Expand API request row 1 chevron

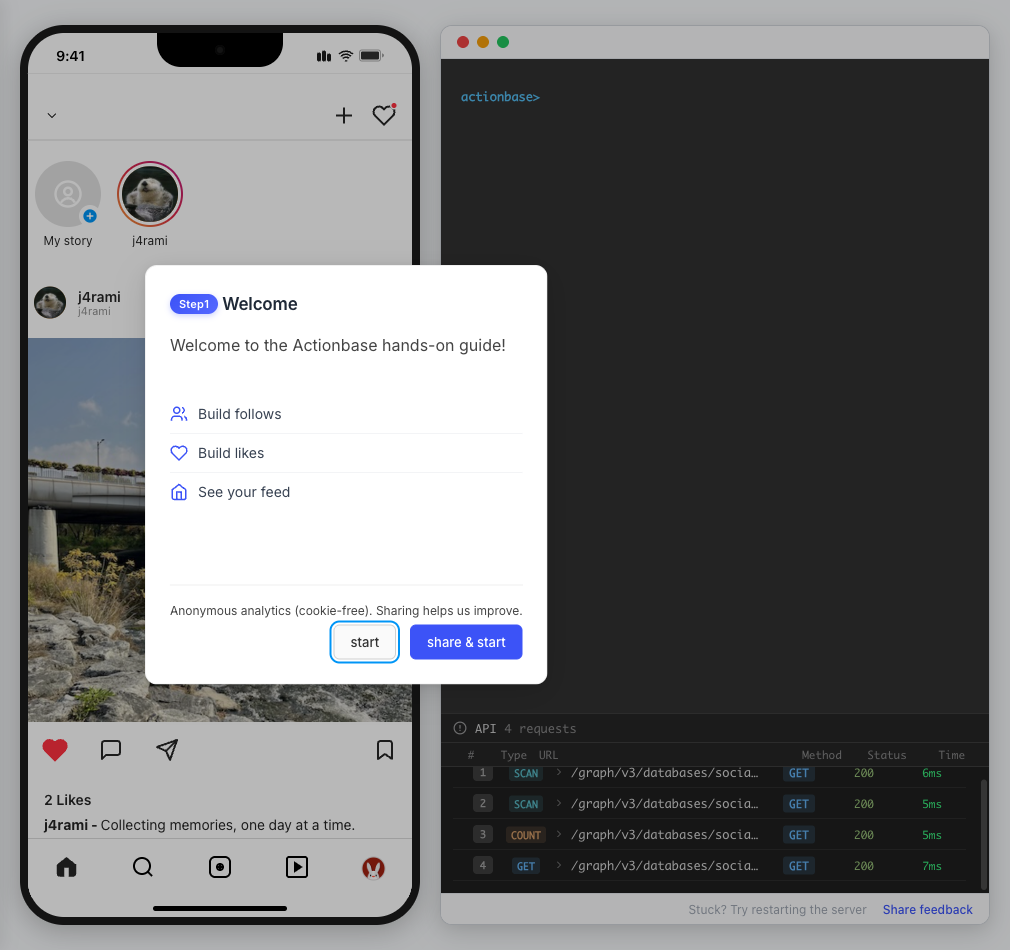coord(559,773)
